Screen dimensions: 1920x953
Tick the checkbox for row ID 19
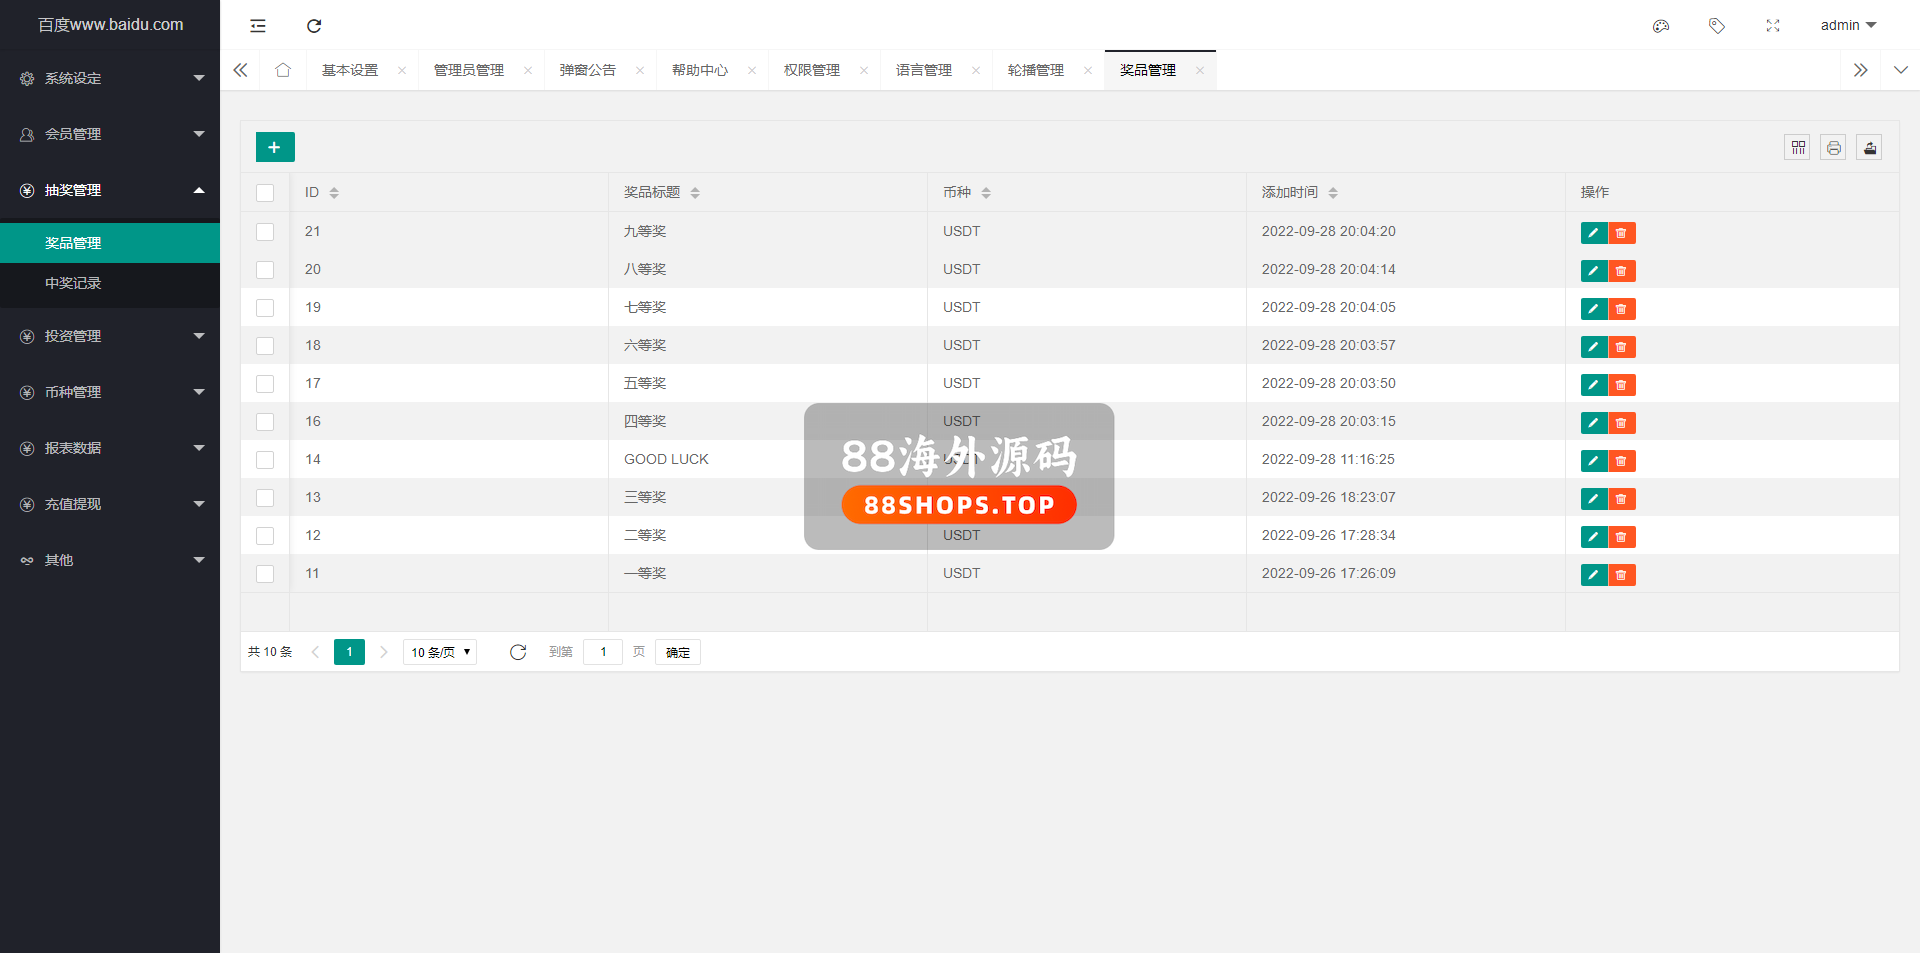click(265, 308)
